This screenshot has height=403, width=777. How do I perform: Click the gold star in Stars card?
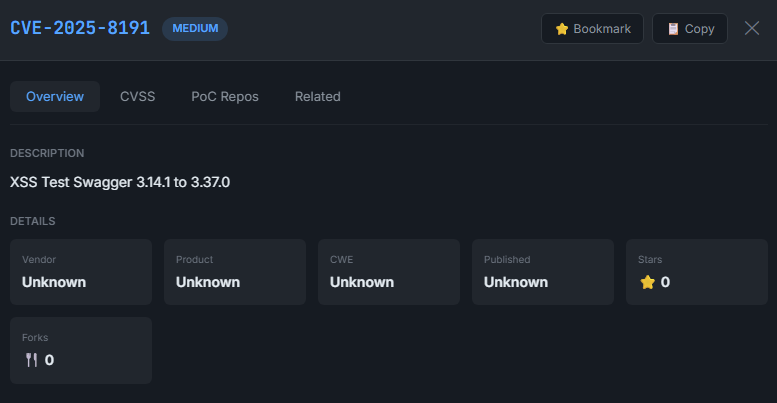coord(647,282)
